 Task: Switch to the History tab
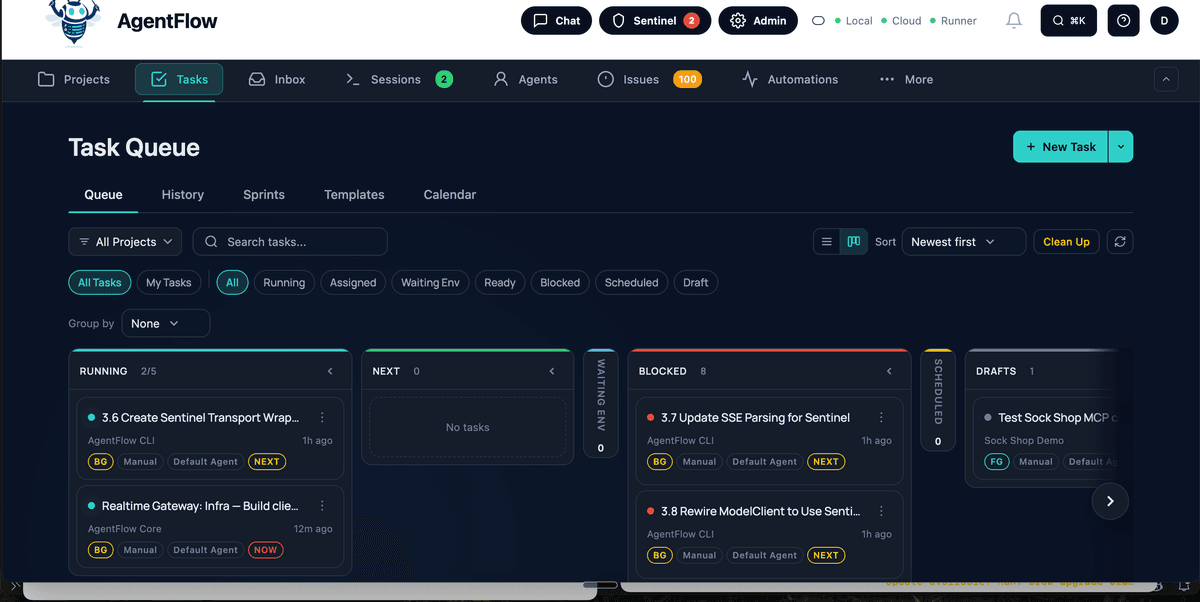[x=182, y=195]
